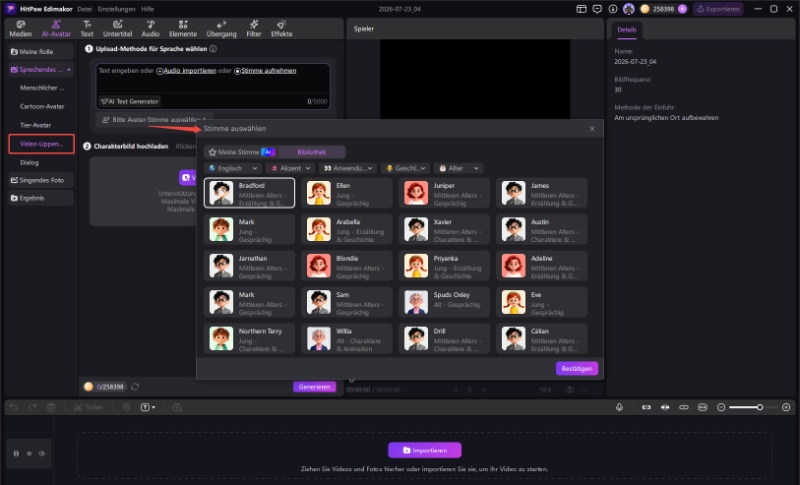Click the delete trash icon

pos(51,407)
